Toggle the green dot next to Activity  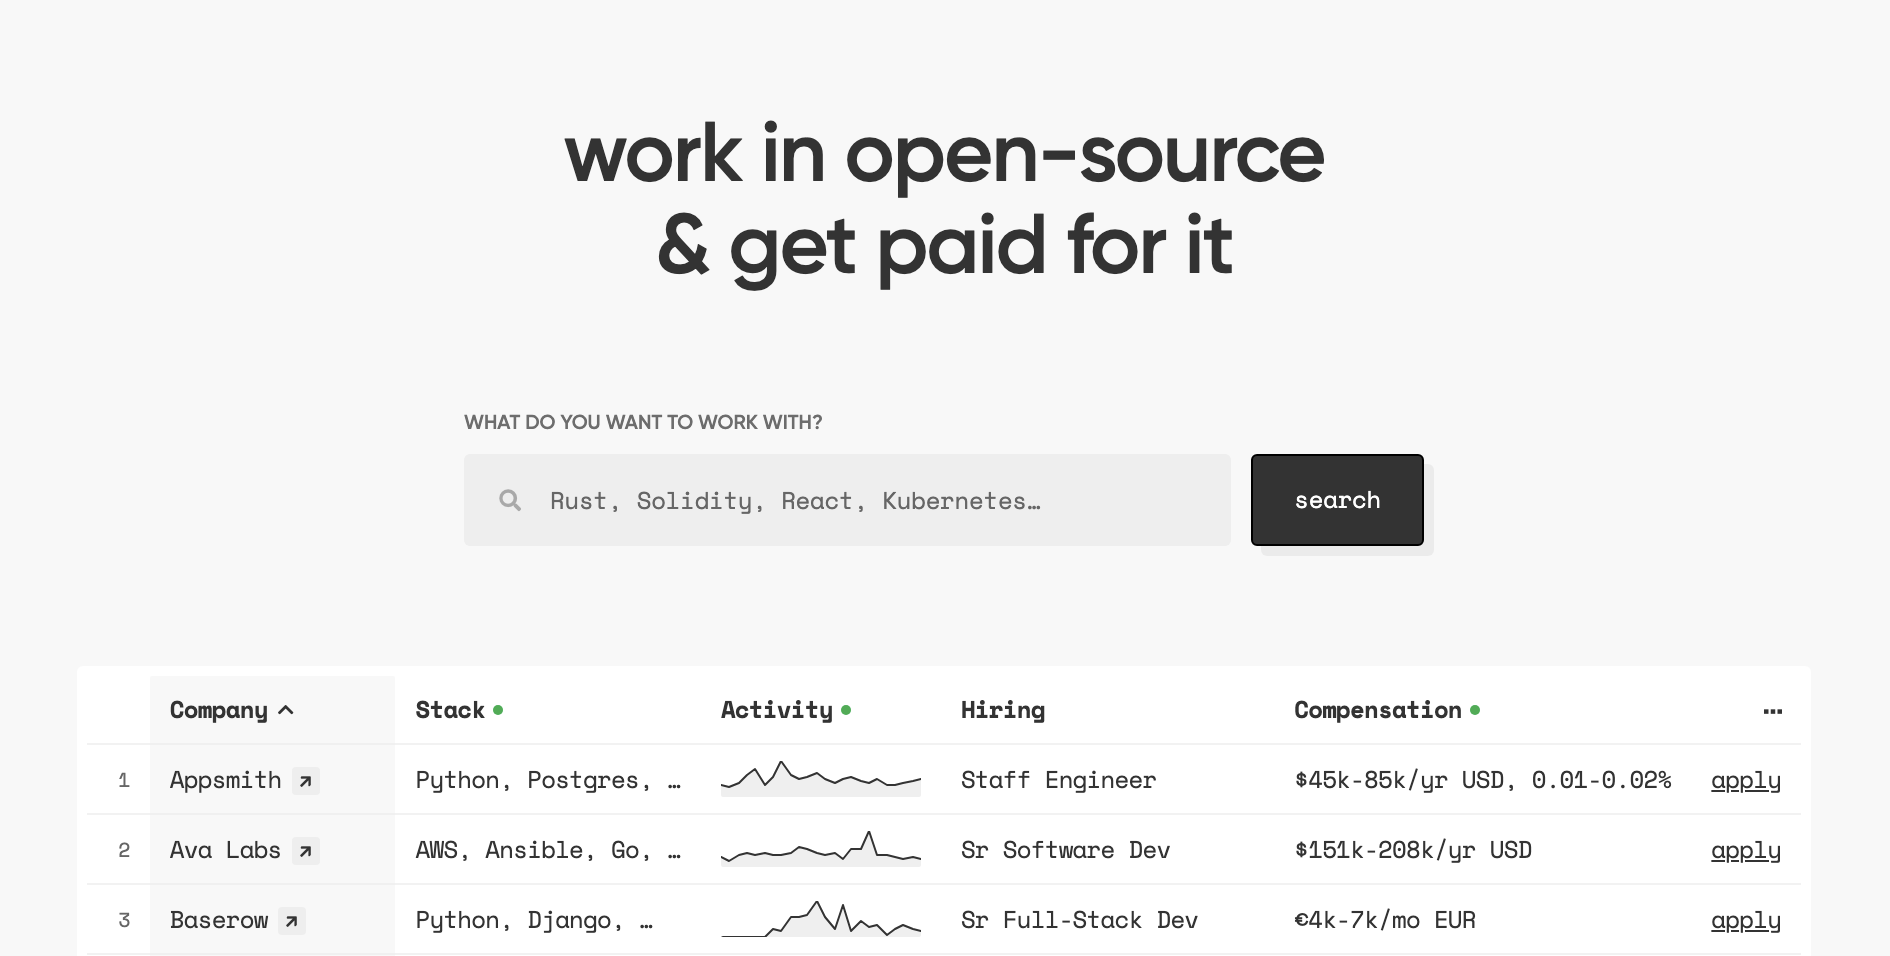point(847,709)
